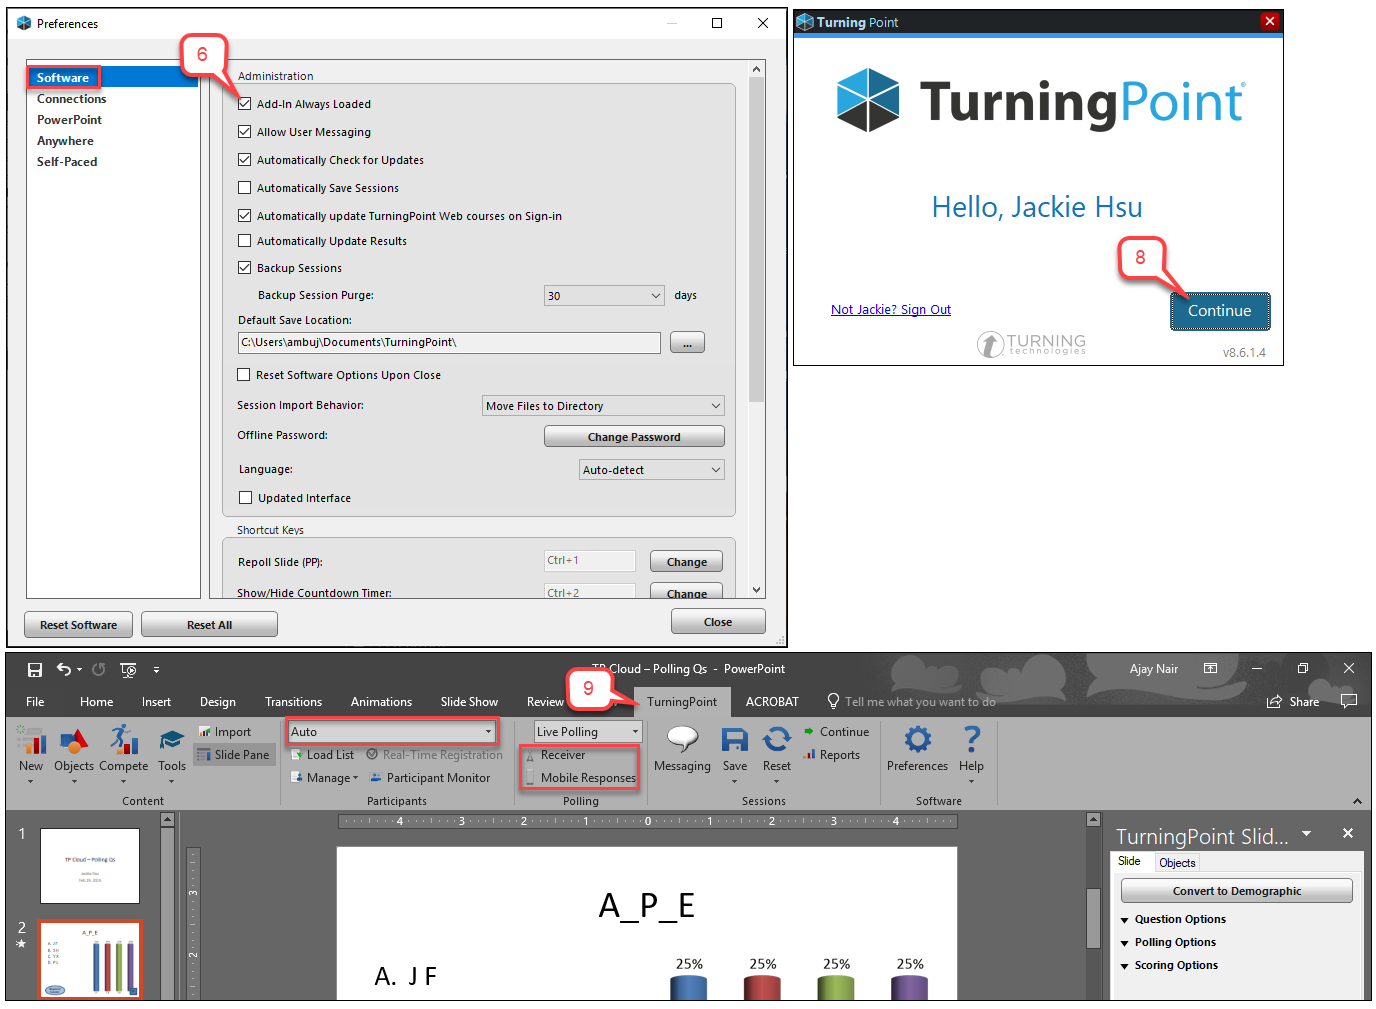Uncheck Backup Sessions
Viewport: 1376px width, 1009px height.
pos(244,267)
